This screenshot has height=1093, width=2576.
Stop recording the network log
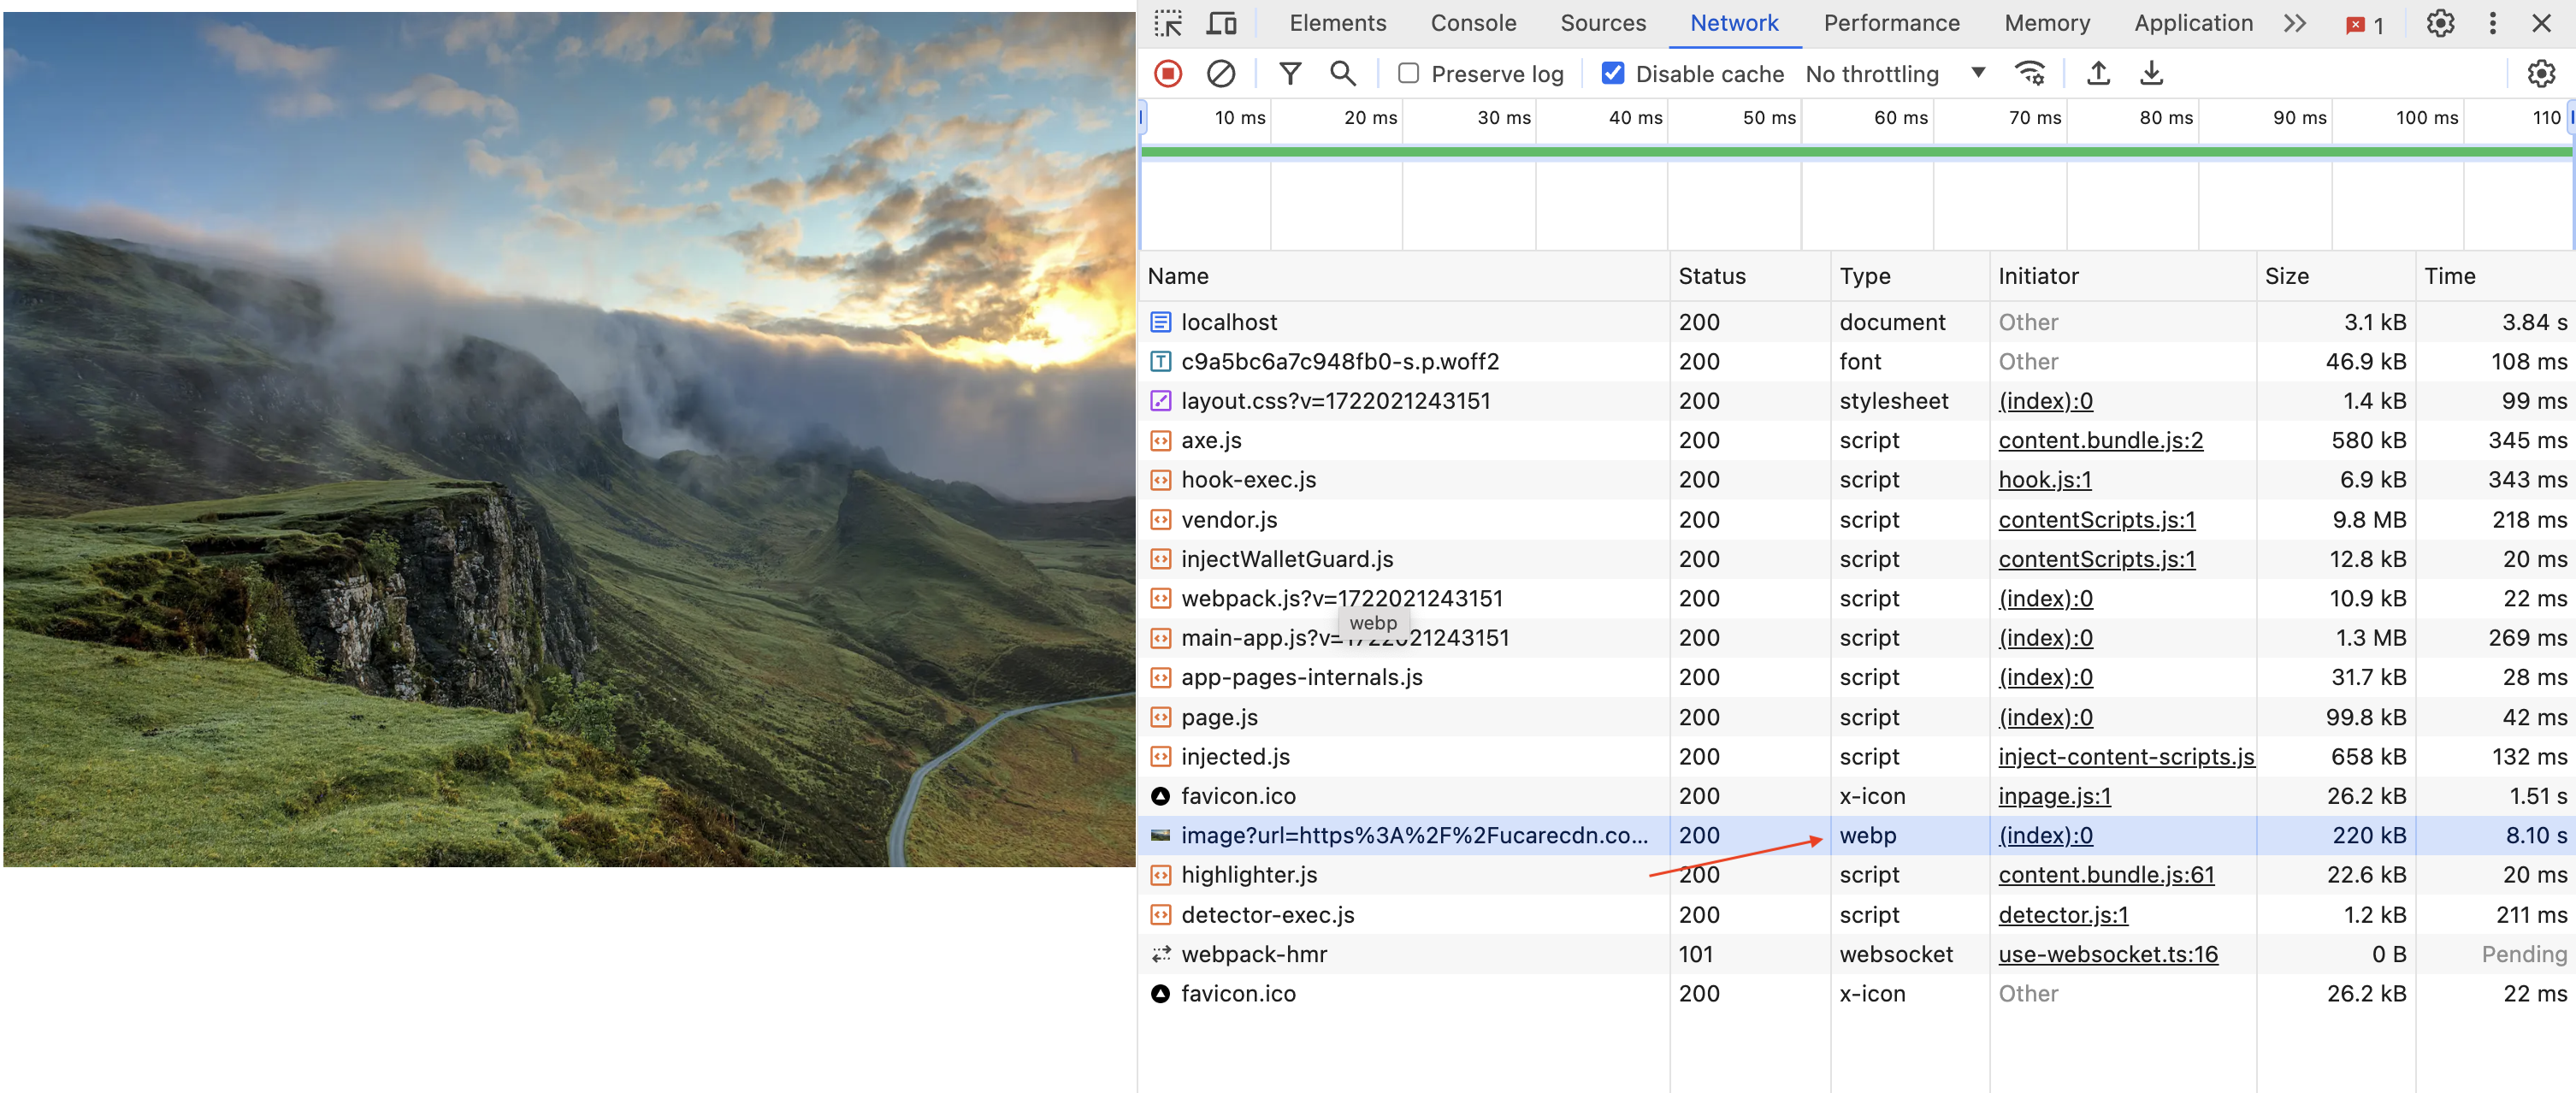pyautogui.click(x=1167, y=73)
